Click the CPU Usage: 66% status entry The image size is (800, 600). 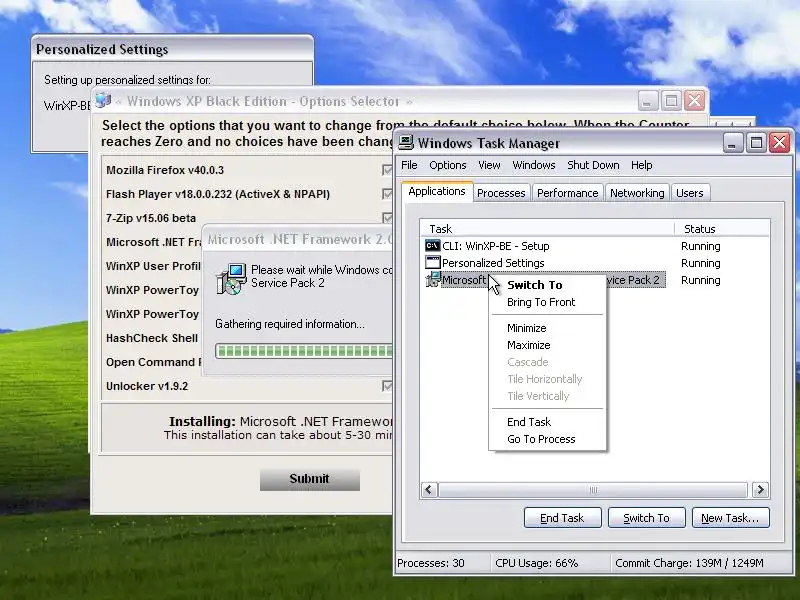click(x=537, y=563)
